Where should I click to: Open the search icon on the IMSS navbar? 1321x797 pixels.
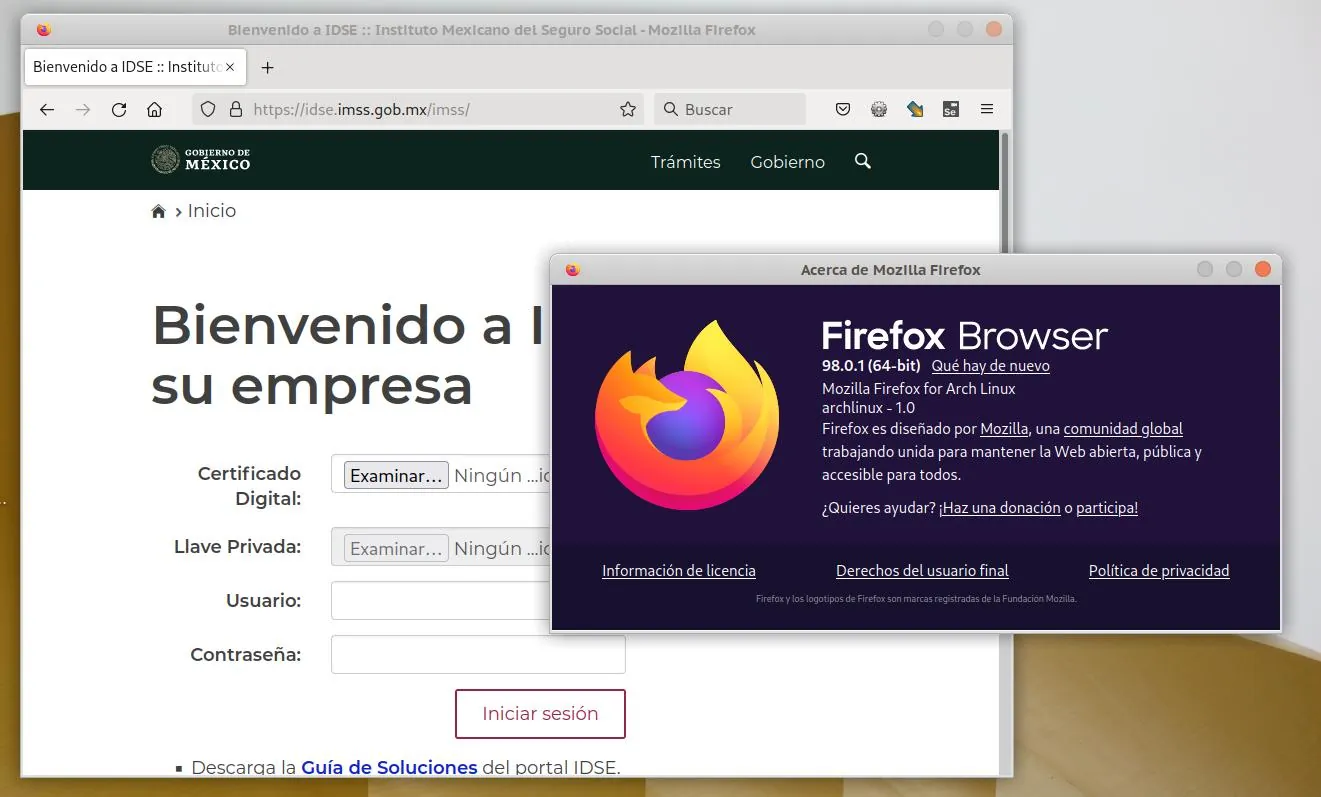click(x=862, y=161)
